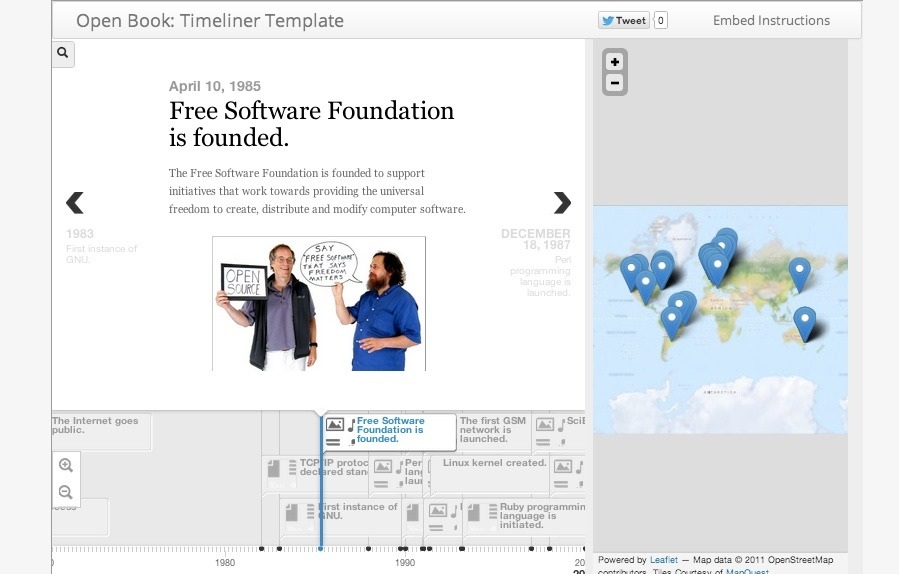Screen dimensions: 899x574
Task: Click image icon in the Sci flag
Action: (x=545, y=425)
